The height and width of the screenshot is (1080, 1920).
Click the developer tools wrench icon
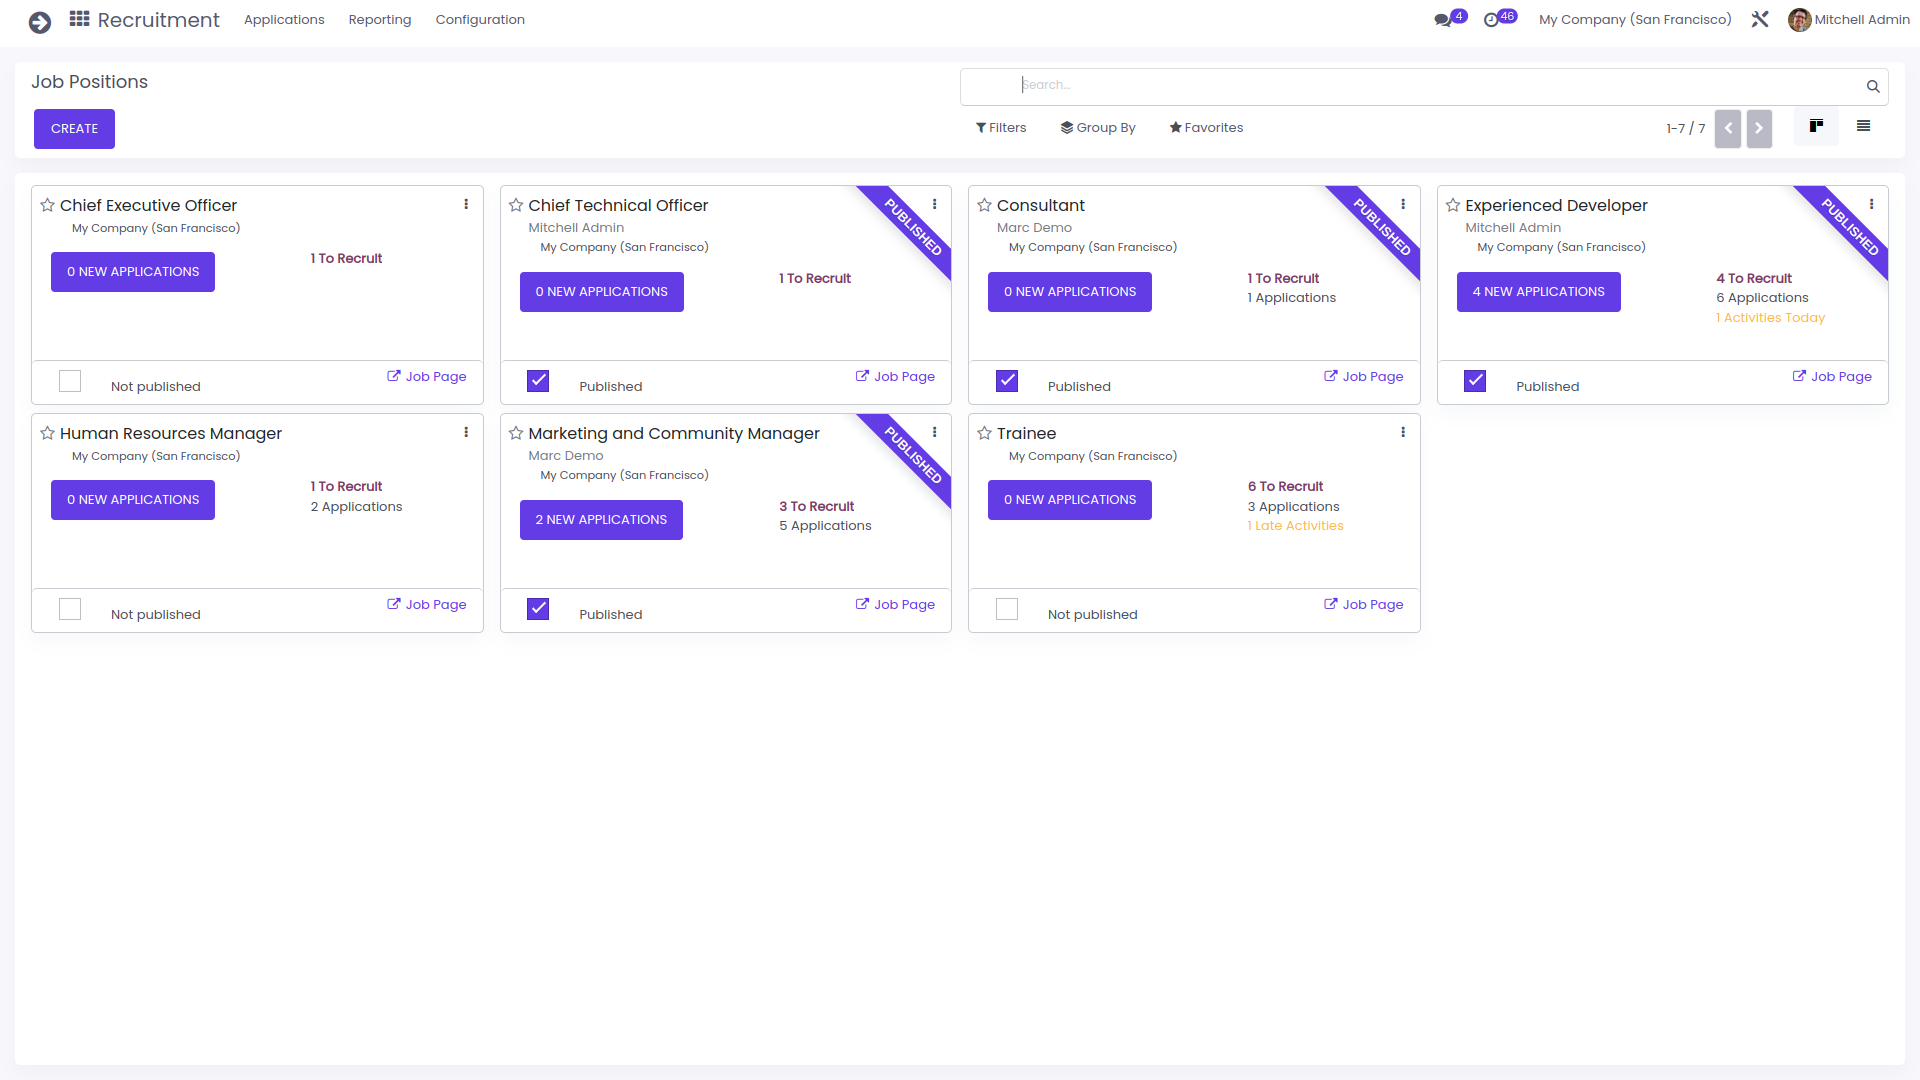(1760, 19)
